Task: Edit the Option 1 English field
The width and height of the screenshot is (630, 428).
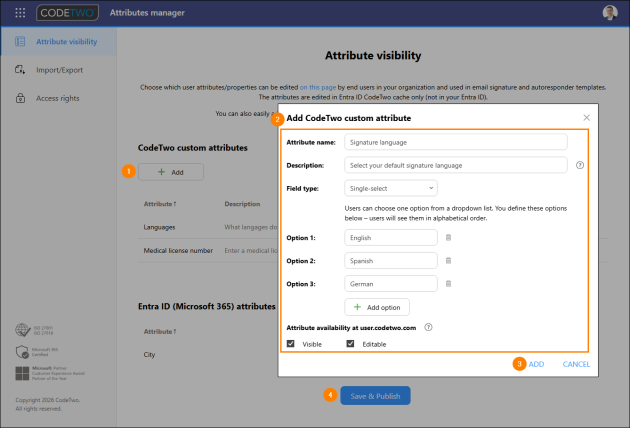Action: [391, 238]
